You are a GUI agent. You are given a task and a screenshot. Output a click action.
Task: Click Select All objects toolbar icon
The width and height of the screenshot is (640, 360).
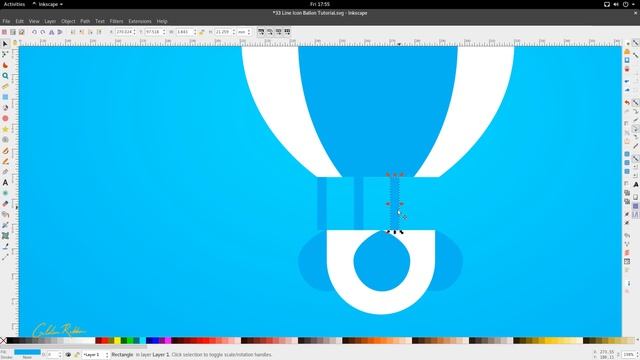coord(4,32)
